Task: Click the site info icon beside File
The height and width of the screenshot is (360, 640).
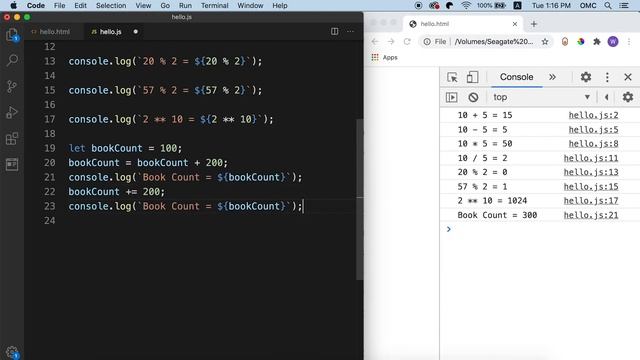Action: pyautogui.click(x=427, y=42)
